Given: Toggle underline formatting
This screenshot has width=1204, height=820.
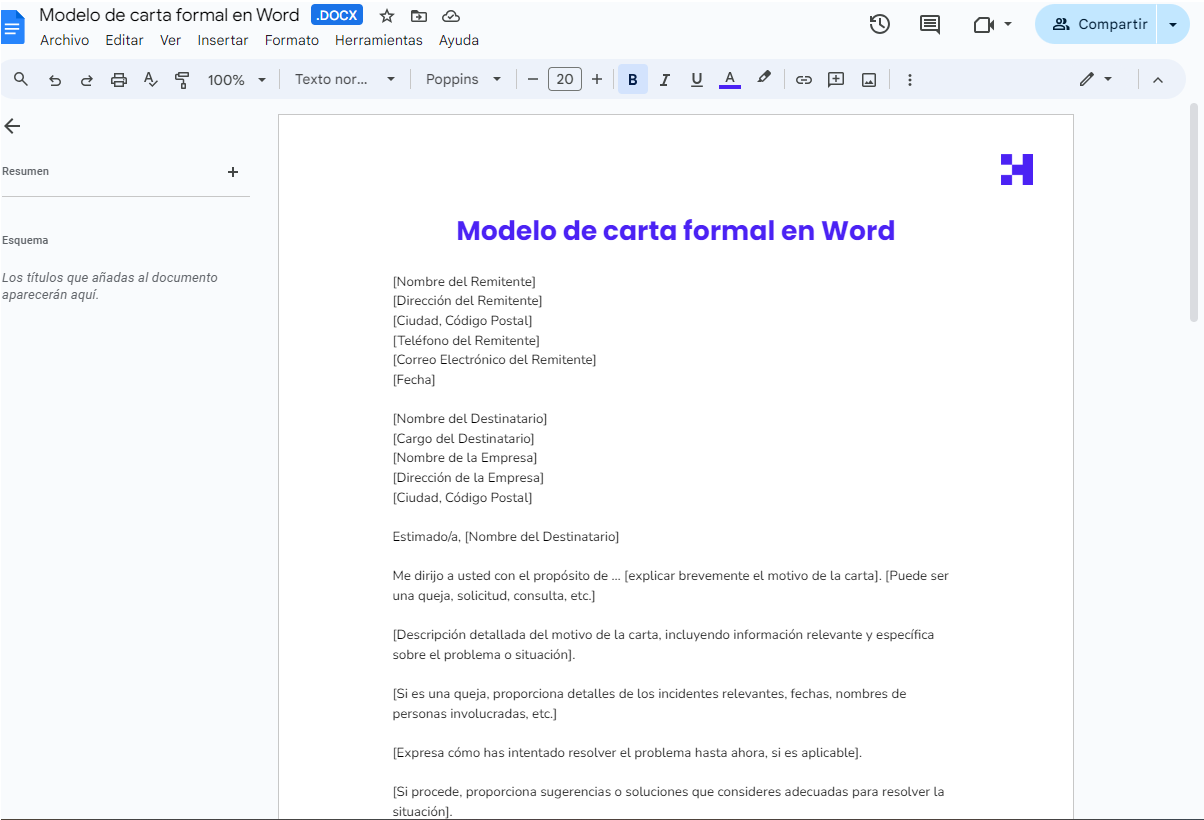Looking at the screenshot, I should pos(697,80).
